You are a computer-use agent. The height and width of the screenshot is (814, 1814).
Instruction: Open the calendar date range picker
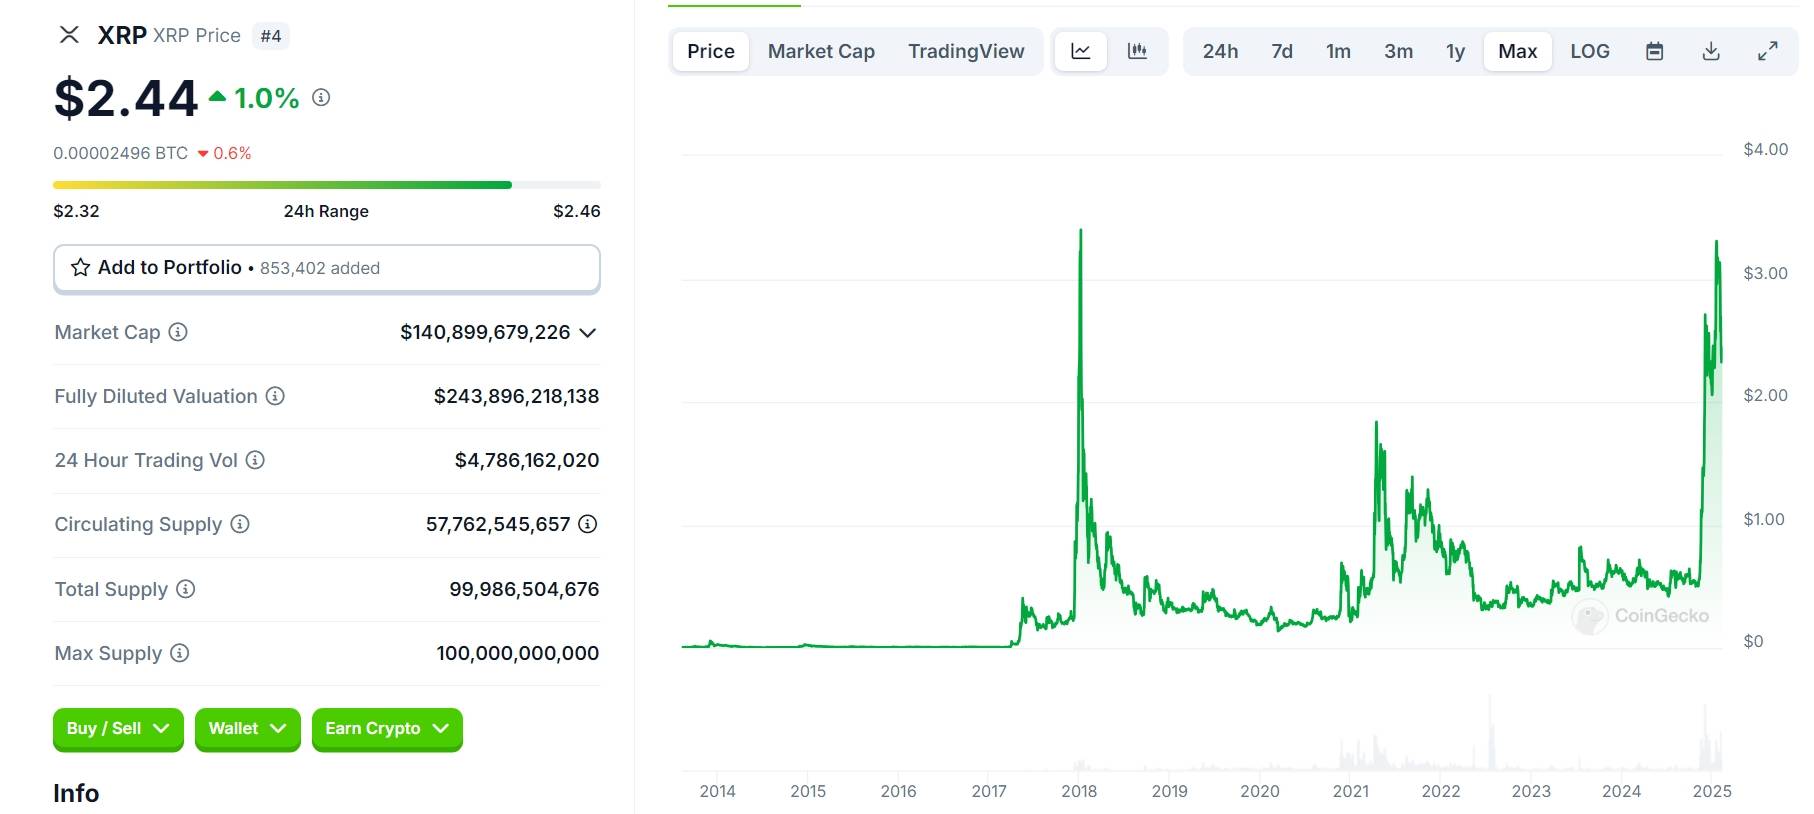pyautogui.click(x=1655, y=51)
